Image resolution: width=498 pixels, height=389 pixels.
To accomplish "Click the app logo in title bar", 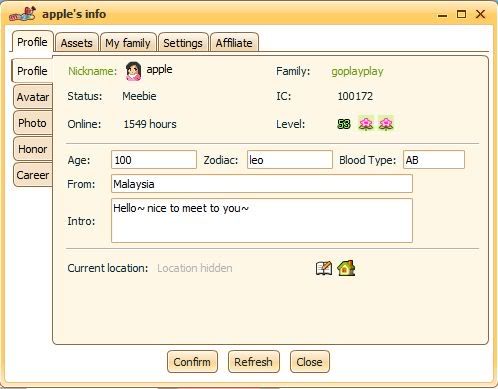I will (22, 14).
